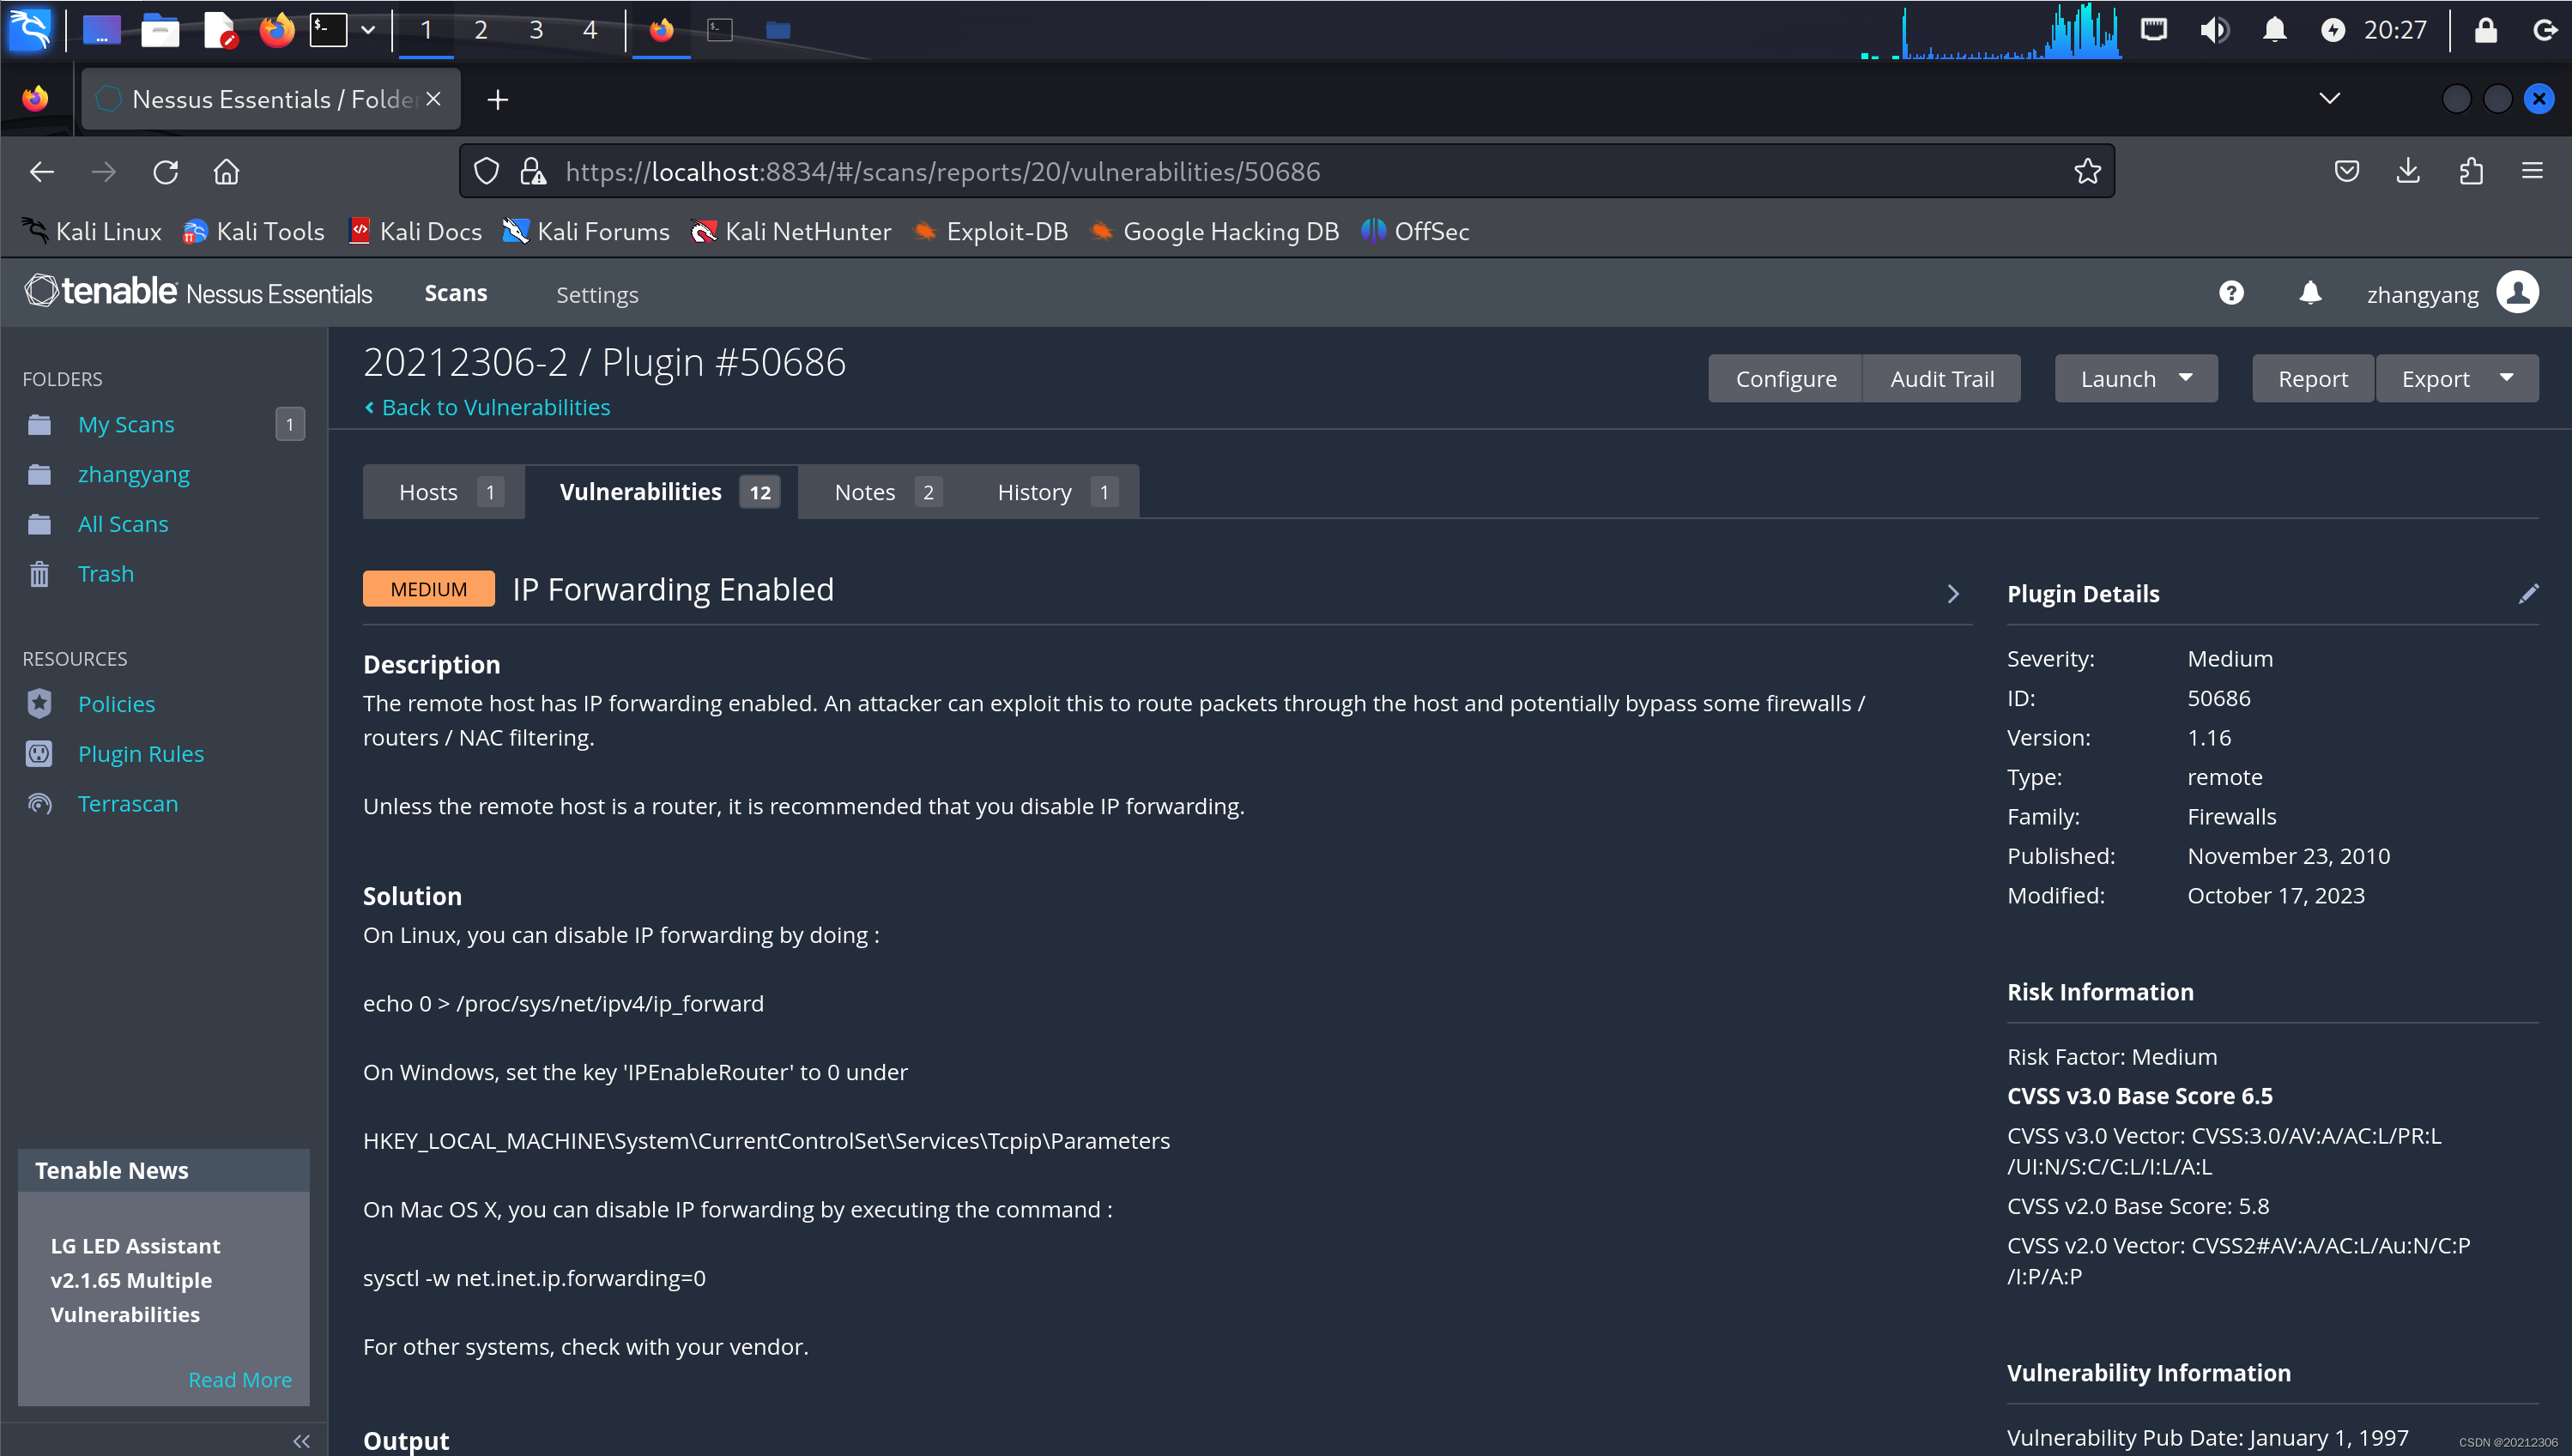Click the help question mark icon
The image size is (2572, 1456).
coord(2231,293)
